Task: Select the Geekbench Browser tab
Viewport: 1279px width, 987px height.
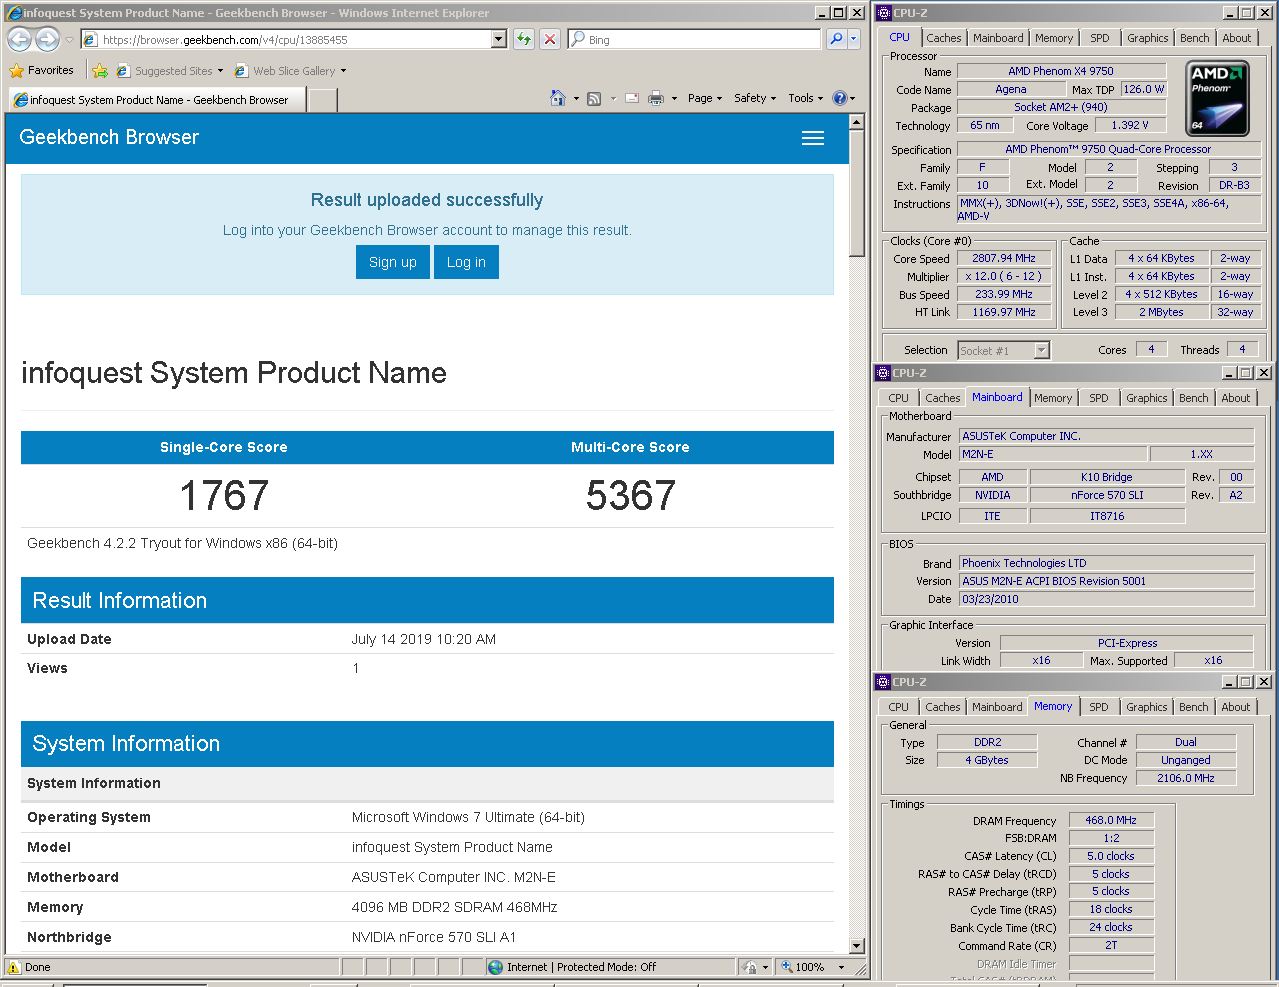Action: 156,100
